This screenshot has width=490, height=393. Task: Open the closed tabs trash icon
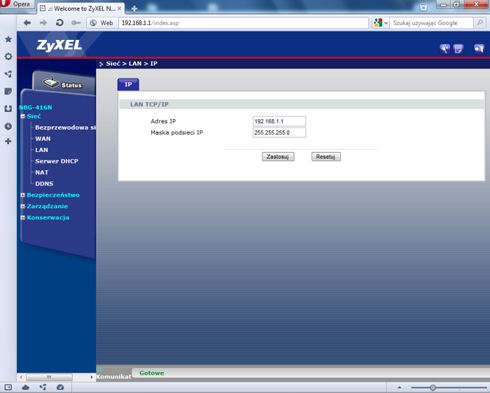(423, 7)
